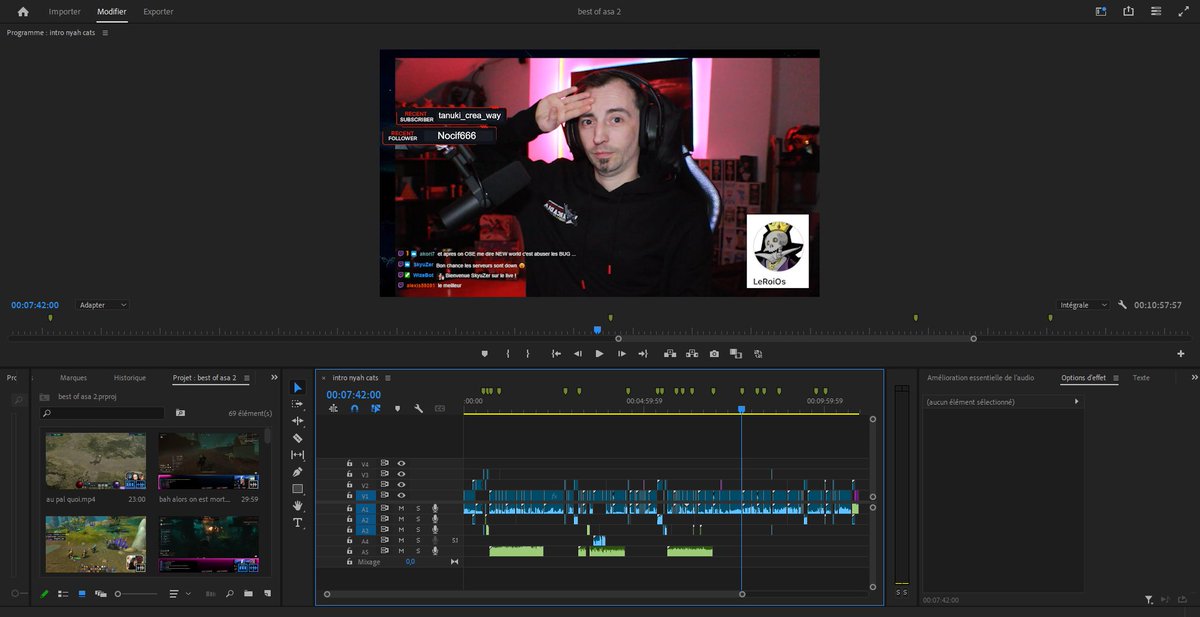Open Program monitor settings wrench
This screenshot has height=617, width=1200.
1123,305
